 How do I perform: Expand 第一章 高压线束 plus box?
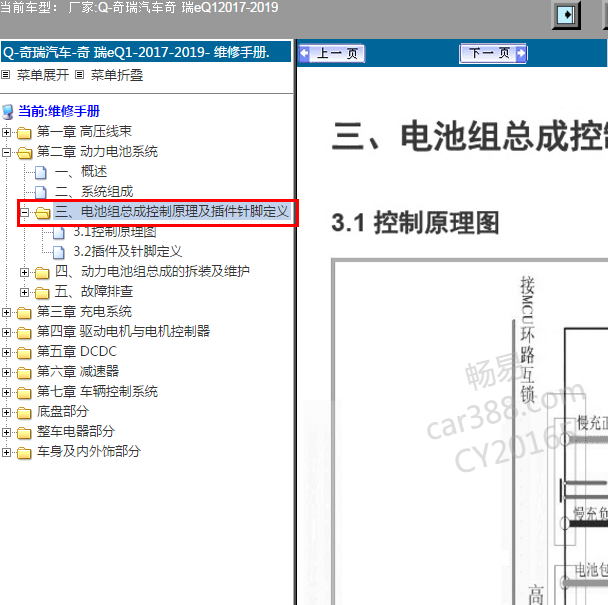coord(6,132)
